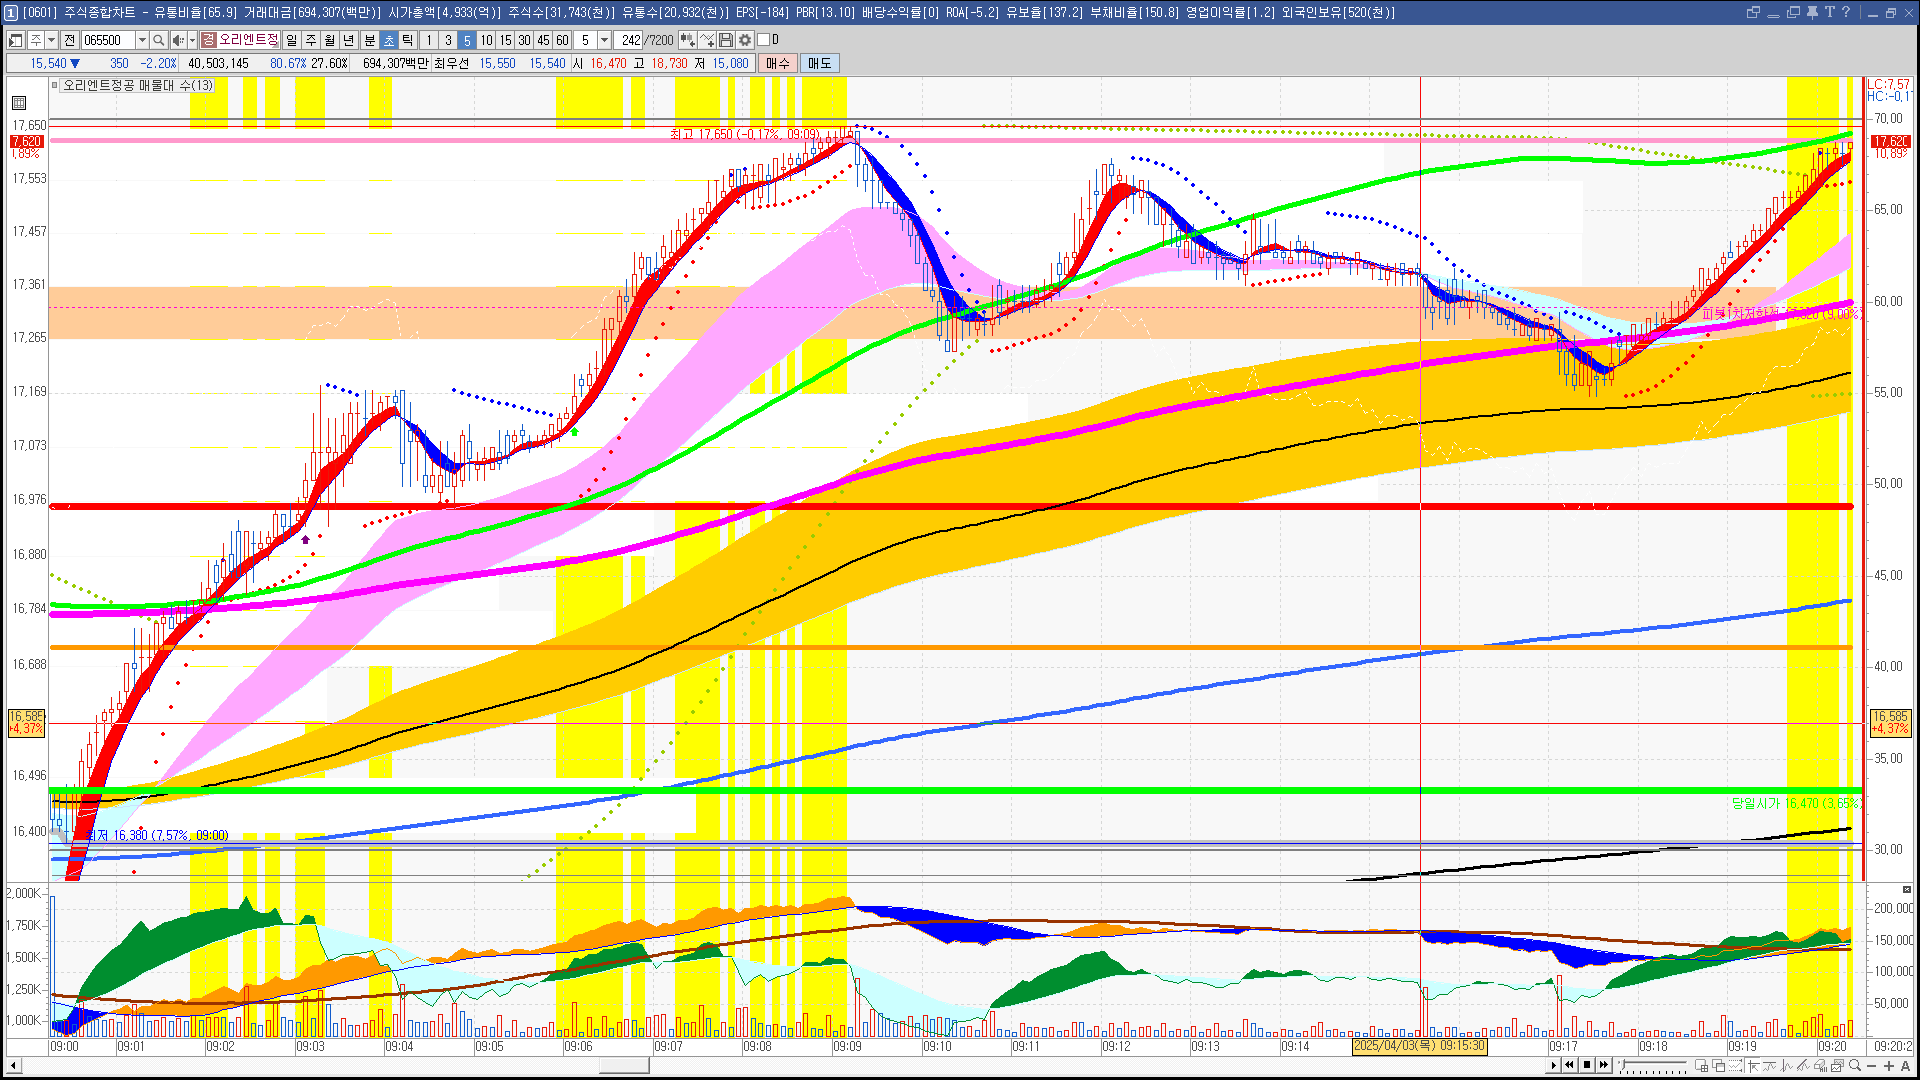This screenshot has height=1080, width=1920.
Task: Click the 매도 sell button
Action: (820, 63)
